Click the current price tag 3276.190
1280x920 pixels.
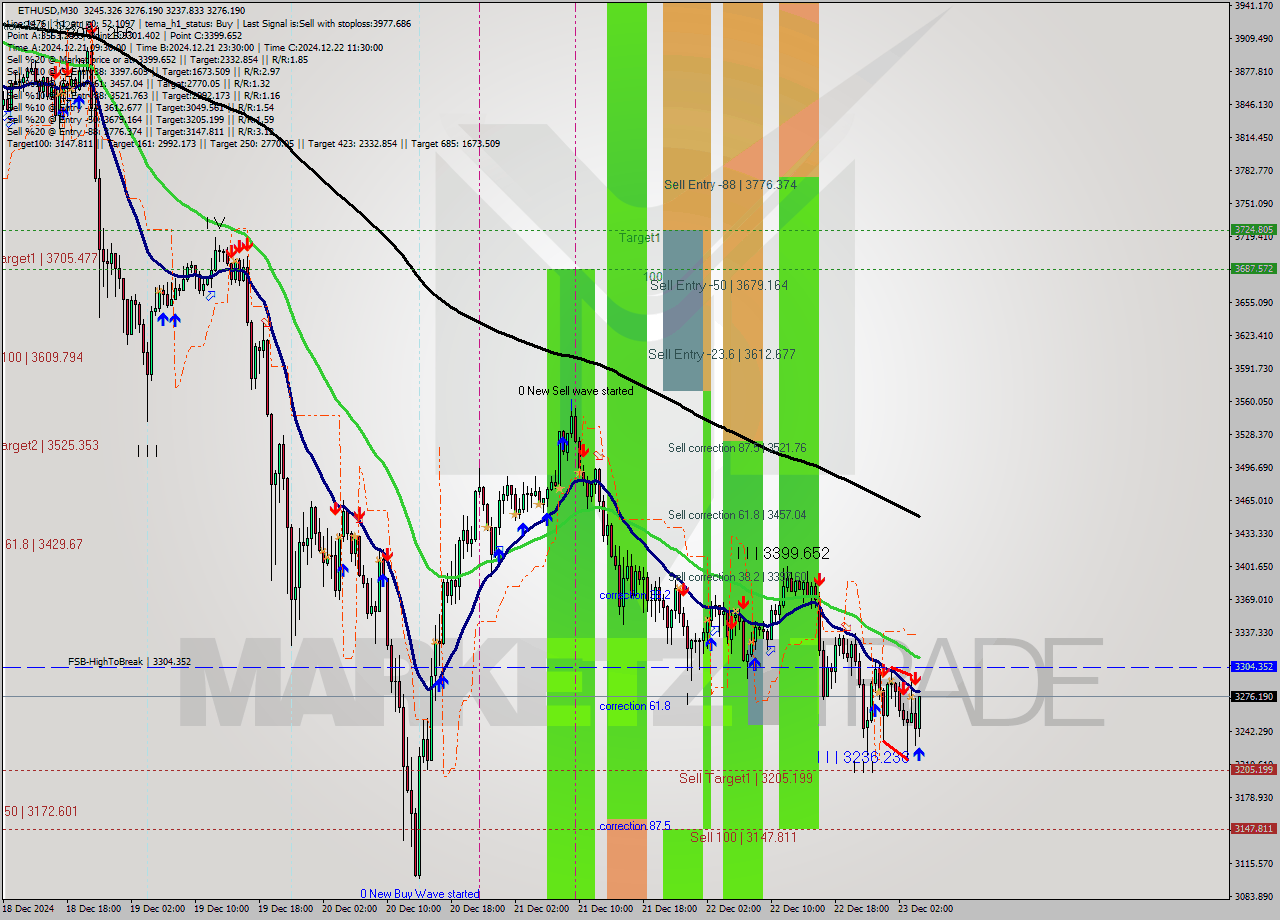point(1254,696)
